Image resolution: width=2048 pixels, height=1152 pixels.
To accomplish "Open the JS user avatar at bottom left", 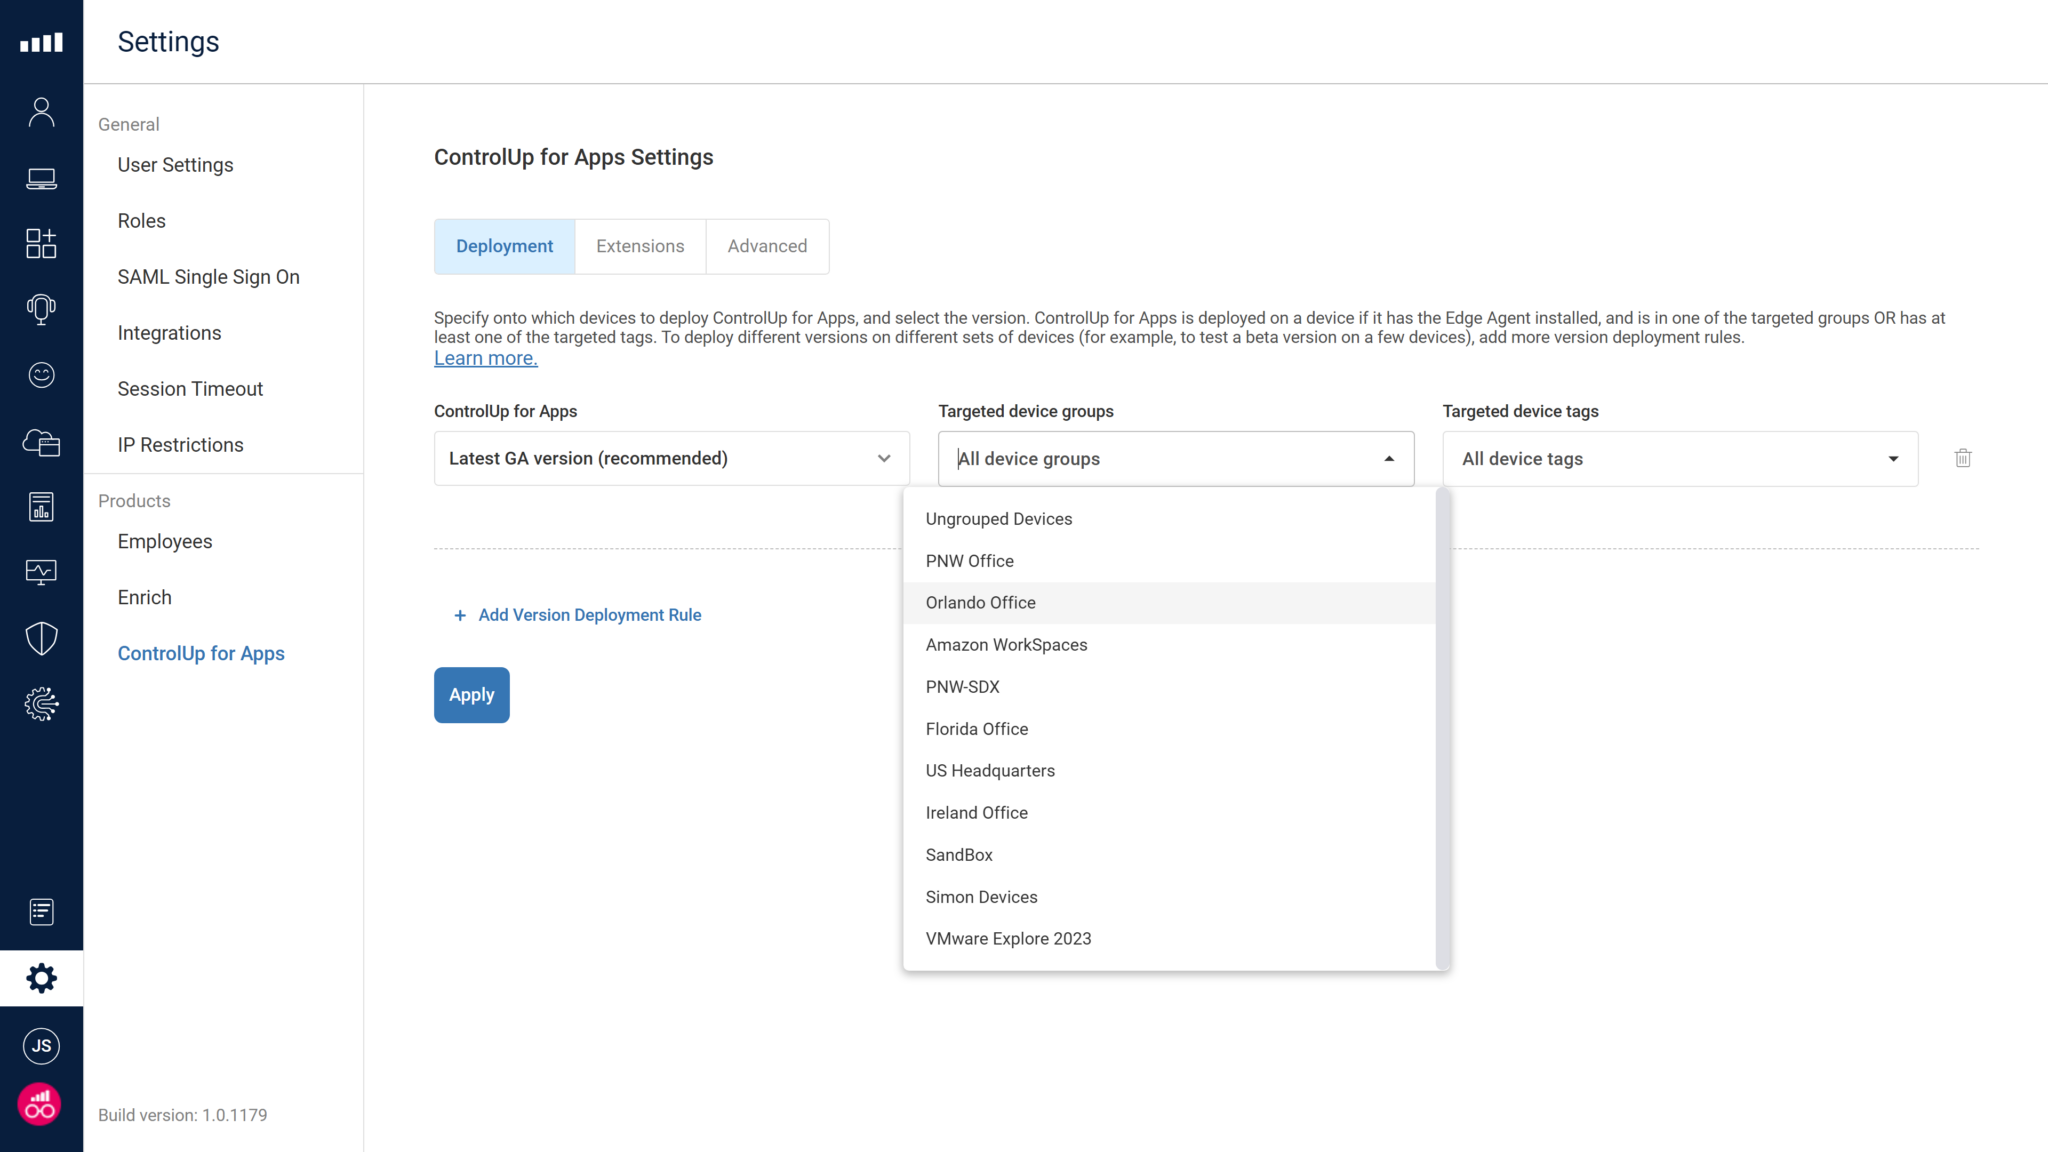I will [x=41, y=1045].
